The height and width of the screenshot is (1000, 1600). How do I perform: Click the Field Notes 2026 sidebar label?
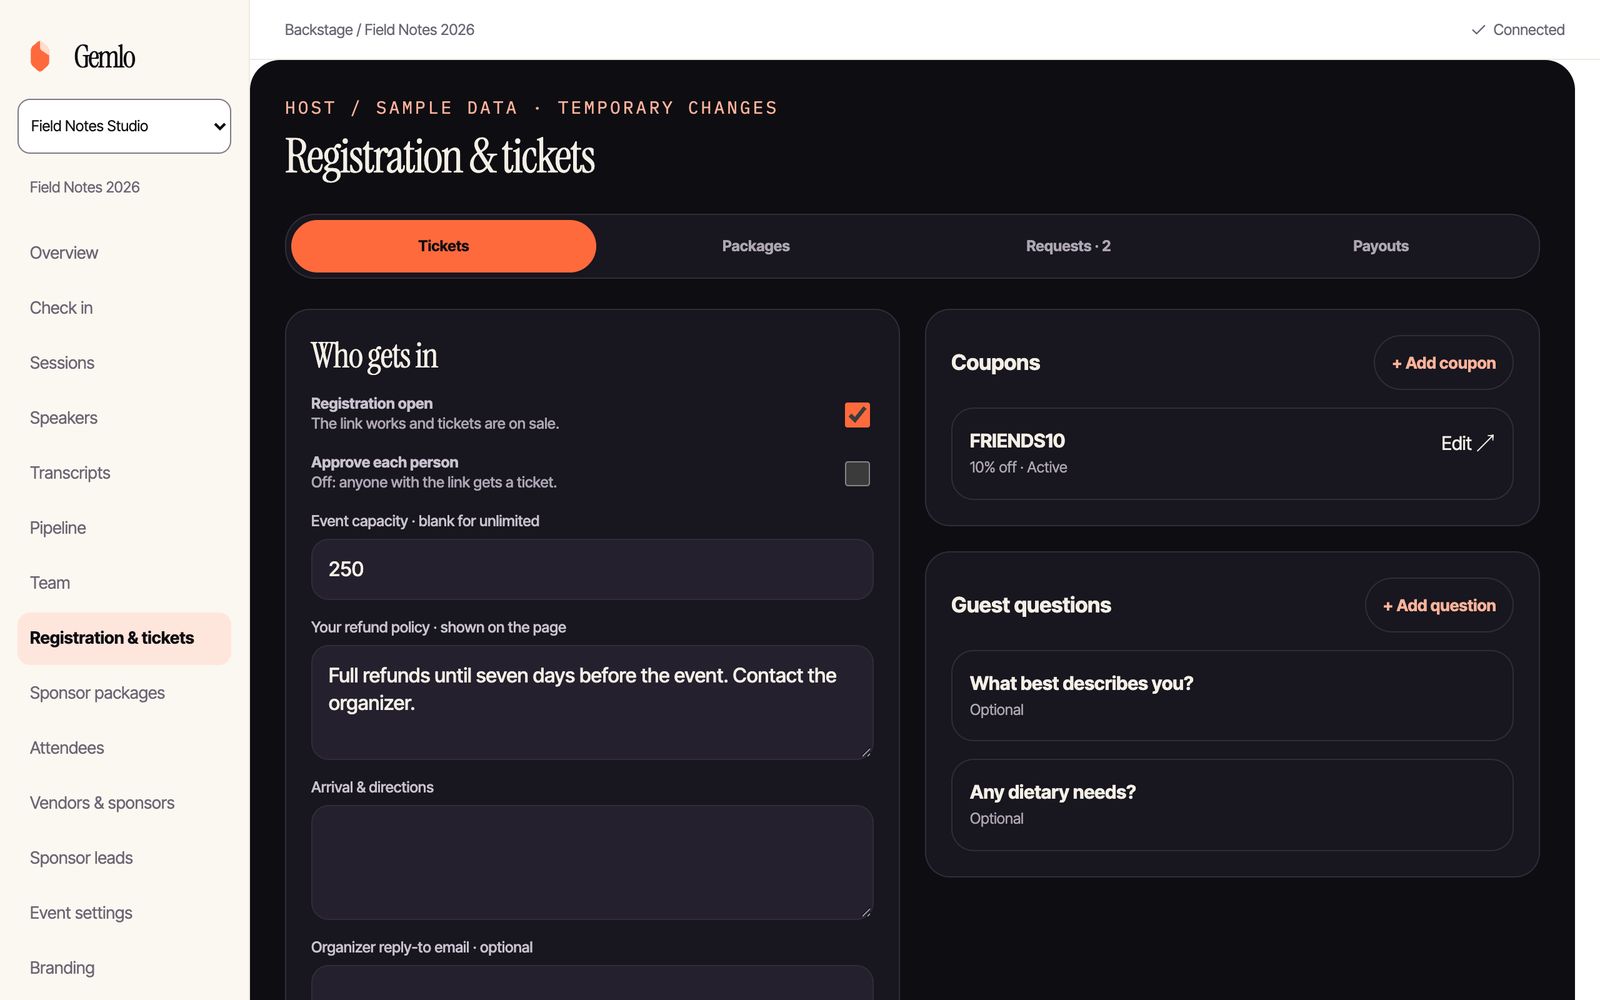(85, 187)
